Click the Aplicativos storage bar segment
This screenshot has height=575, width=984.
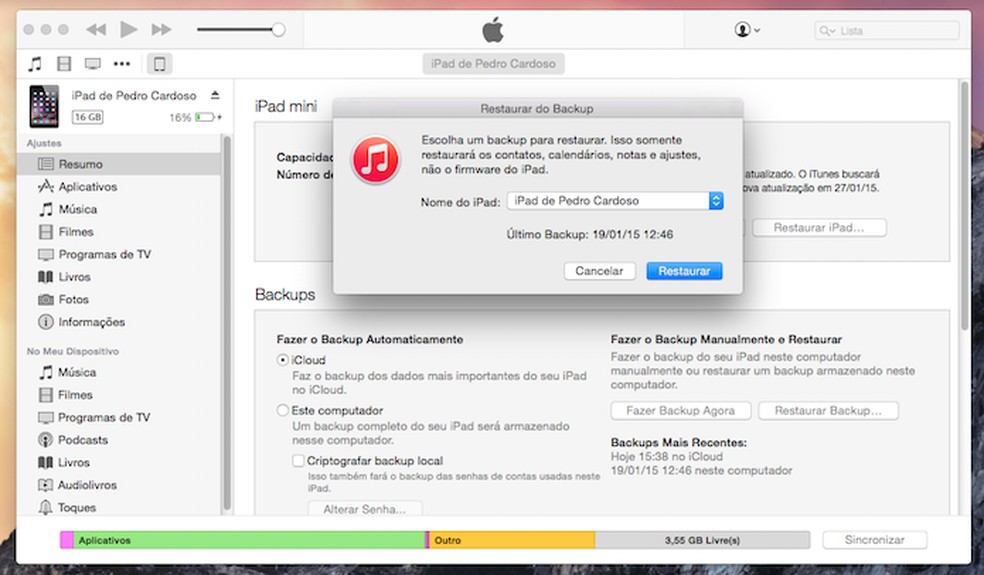pos(250,540)
